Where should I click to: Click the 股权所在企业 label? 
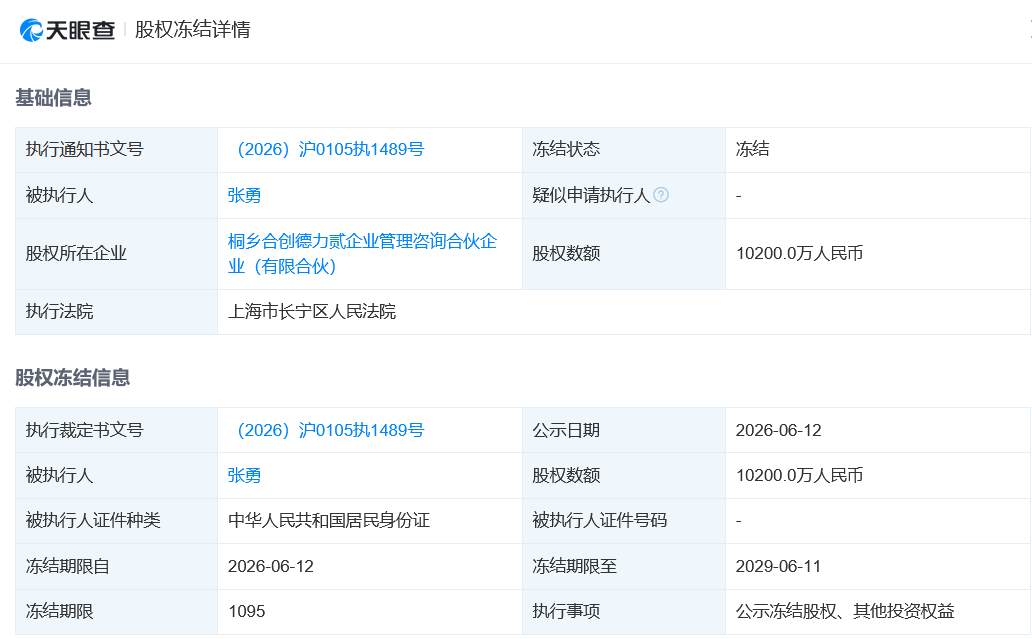pyautogui.click(x=76, y=253)
